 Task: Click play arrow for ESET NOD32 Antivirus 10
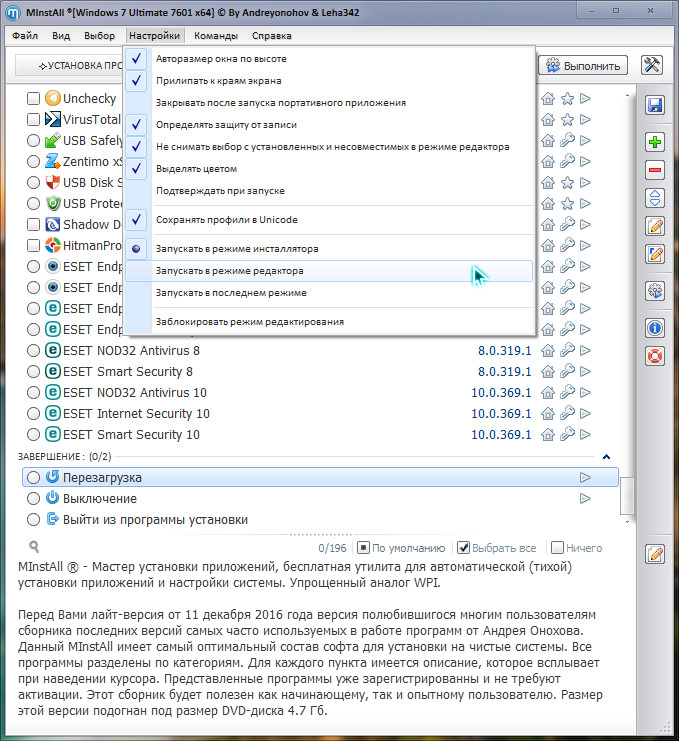585,392
